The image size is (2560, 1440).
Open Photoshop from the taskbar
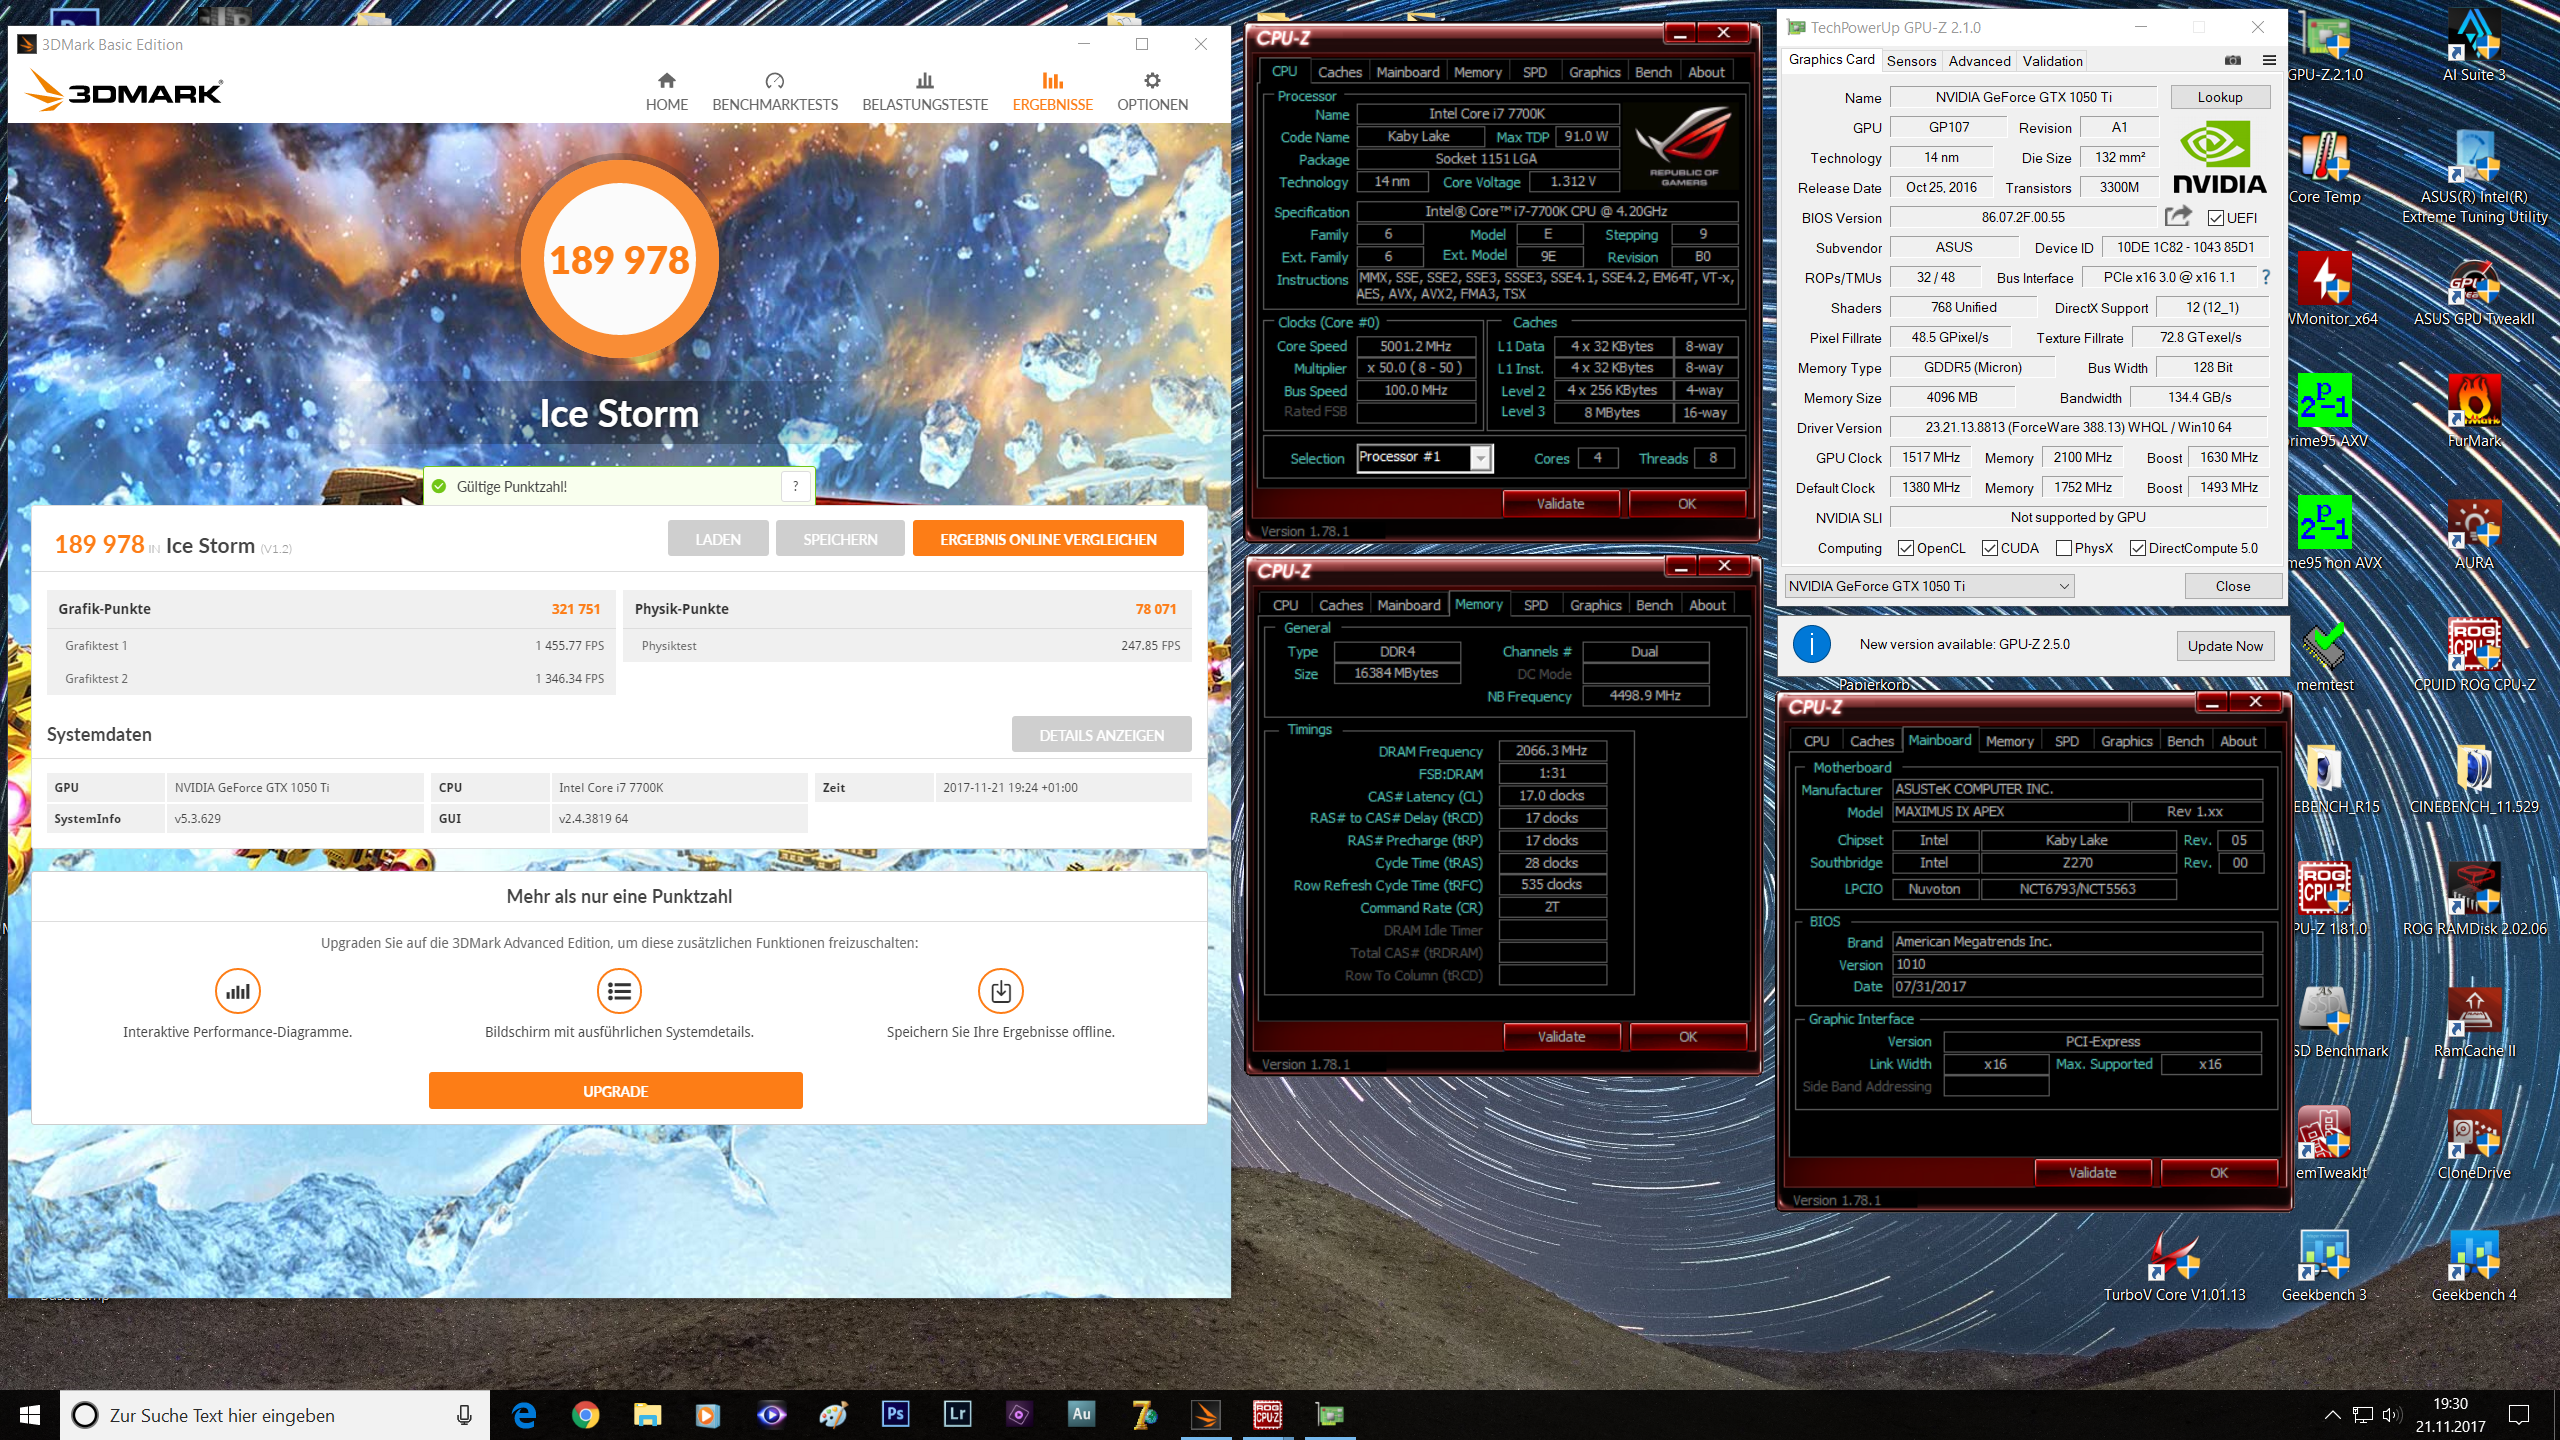[x=895, y=1414]
